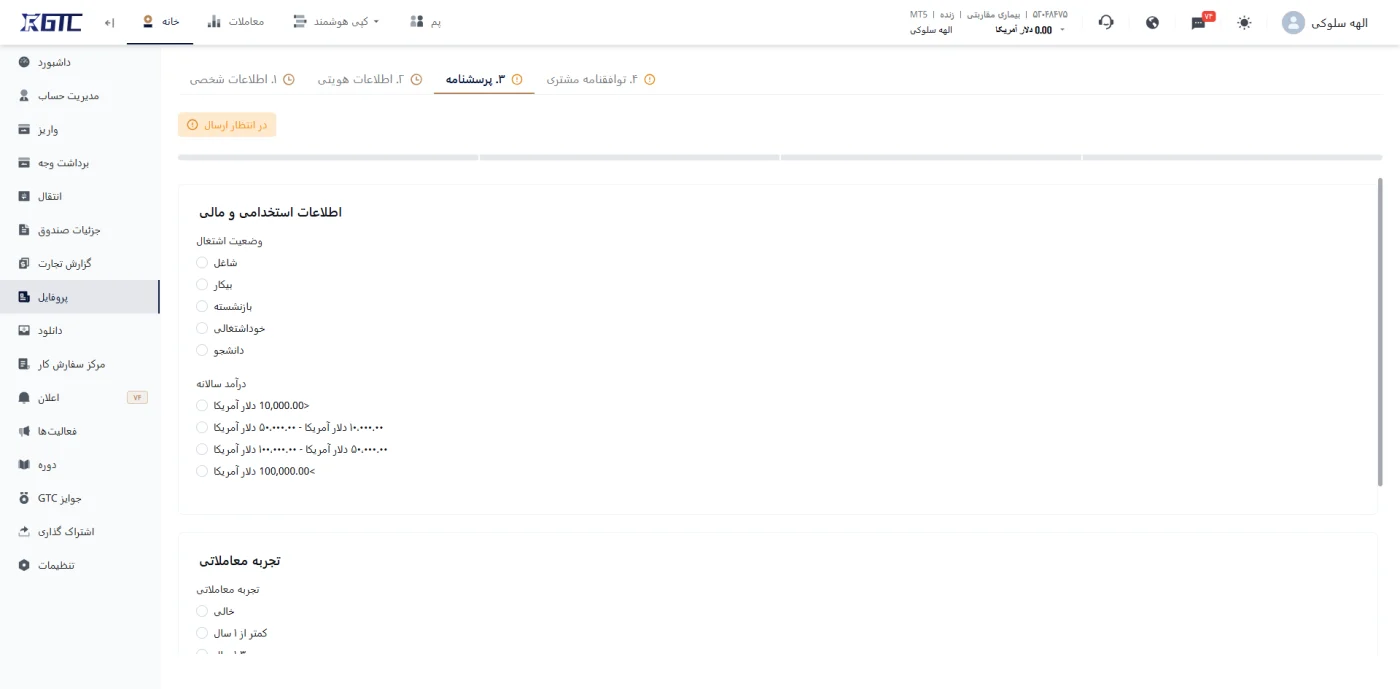The image size is (1400, 689).
Task: Select کمتر از ۱ سال radio button
Action: click(x=202, y=633)
